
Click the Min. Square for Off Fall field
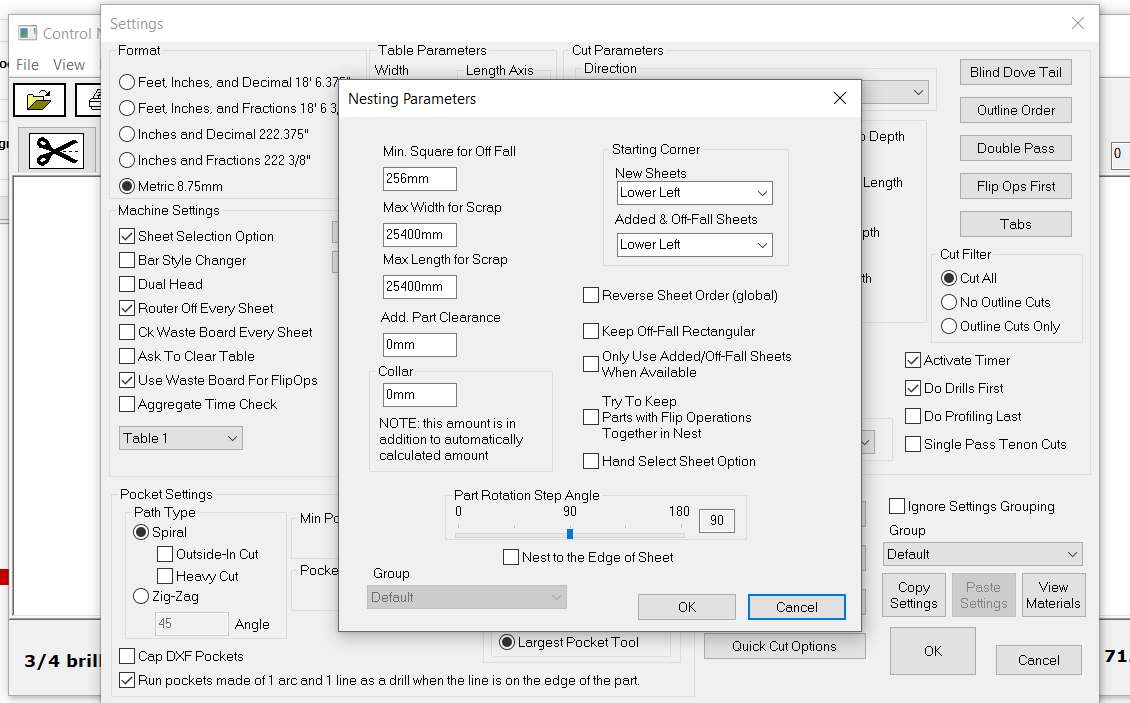419,179
